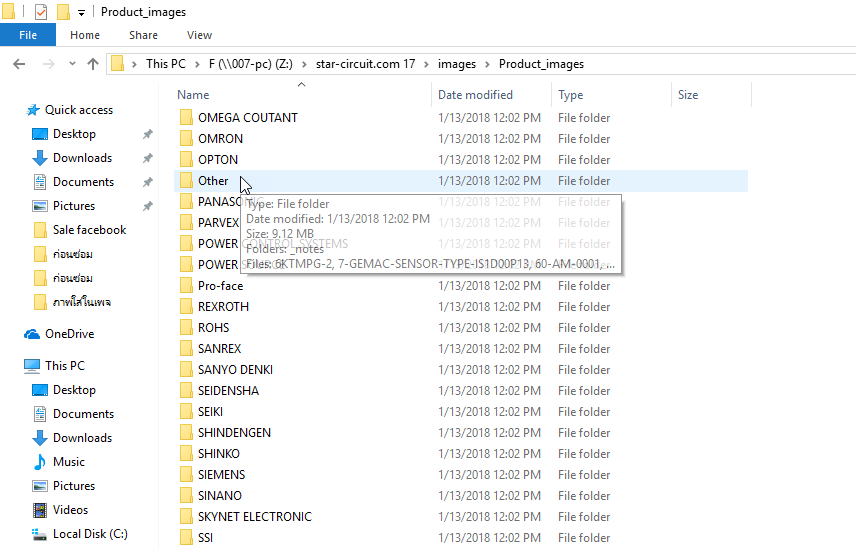
Task: Click the Forward navigation arrow
Action: click(49, 64)
